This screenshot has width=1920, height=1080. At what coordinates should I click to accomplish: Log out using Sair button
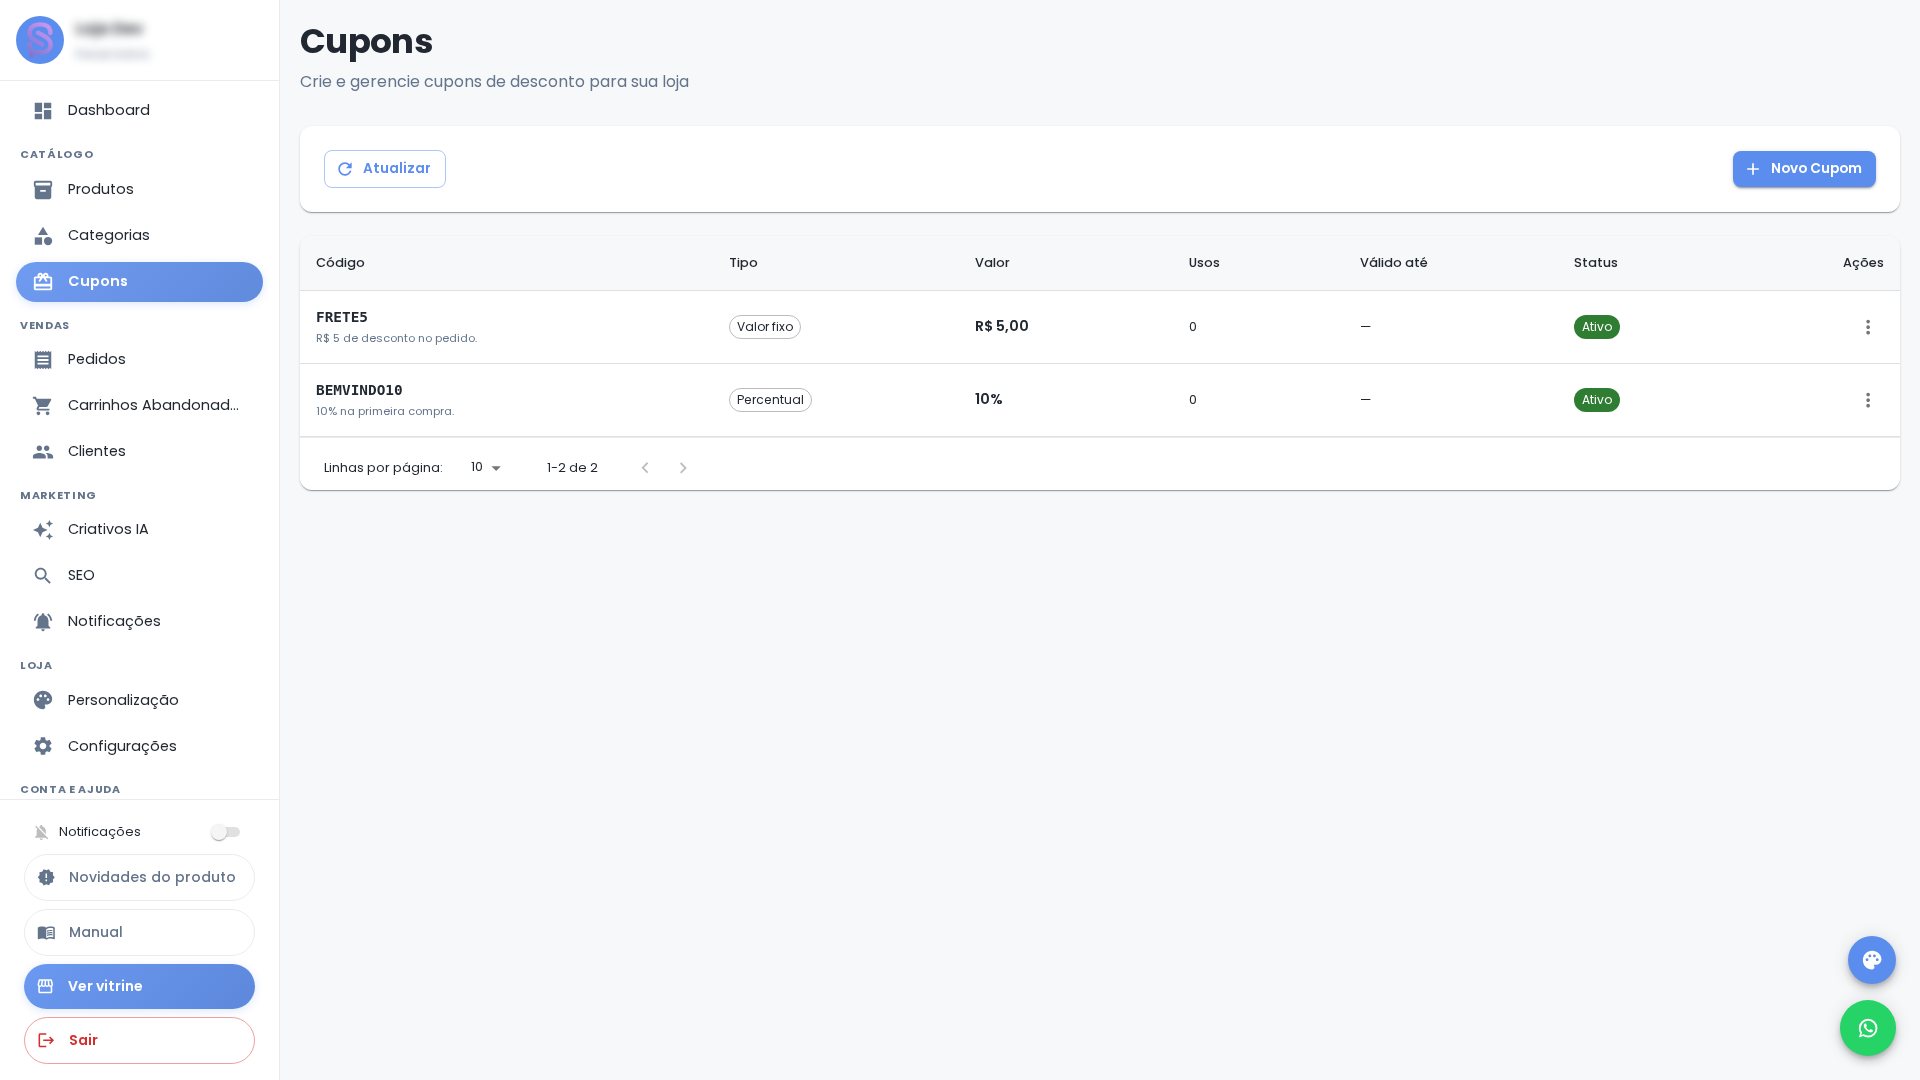click(139, 1040)
